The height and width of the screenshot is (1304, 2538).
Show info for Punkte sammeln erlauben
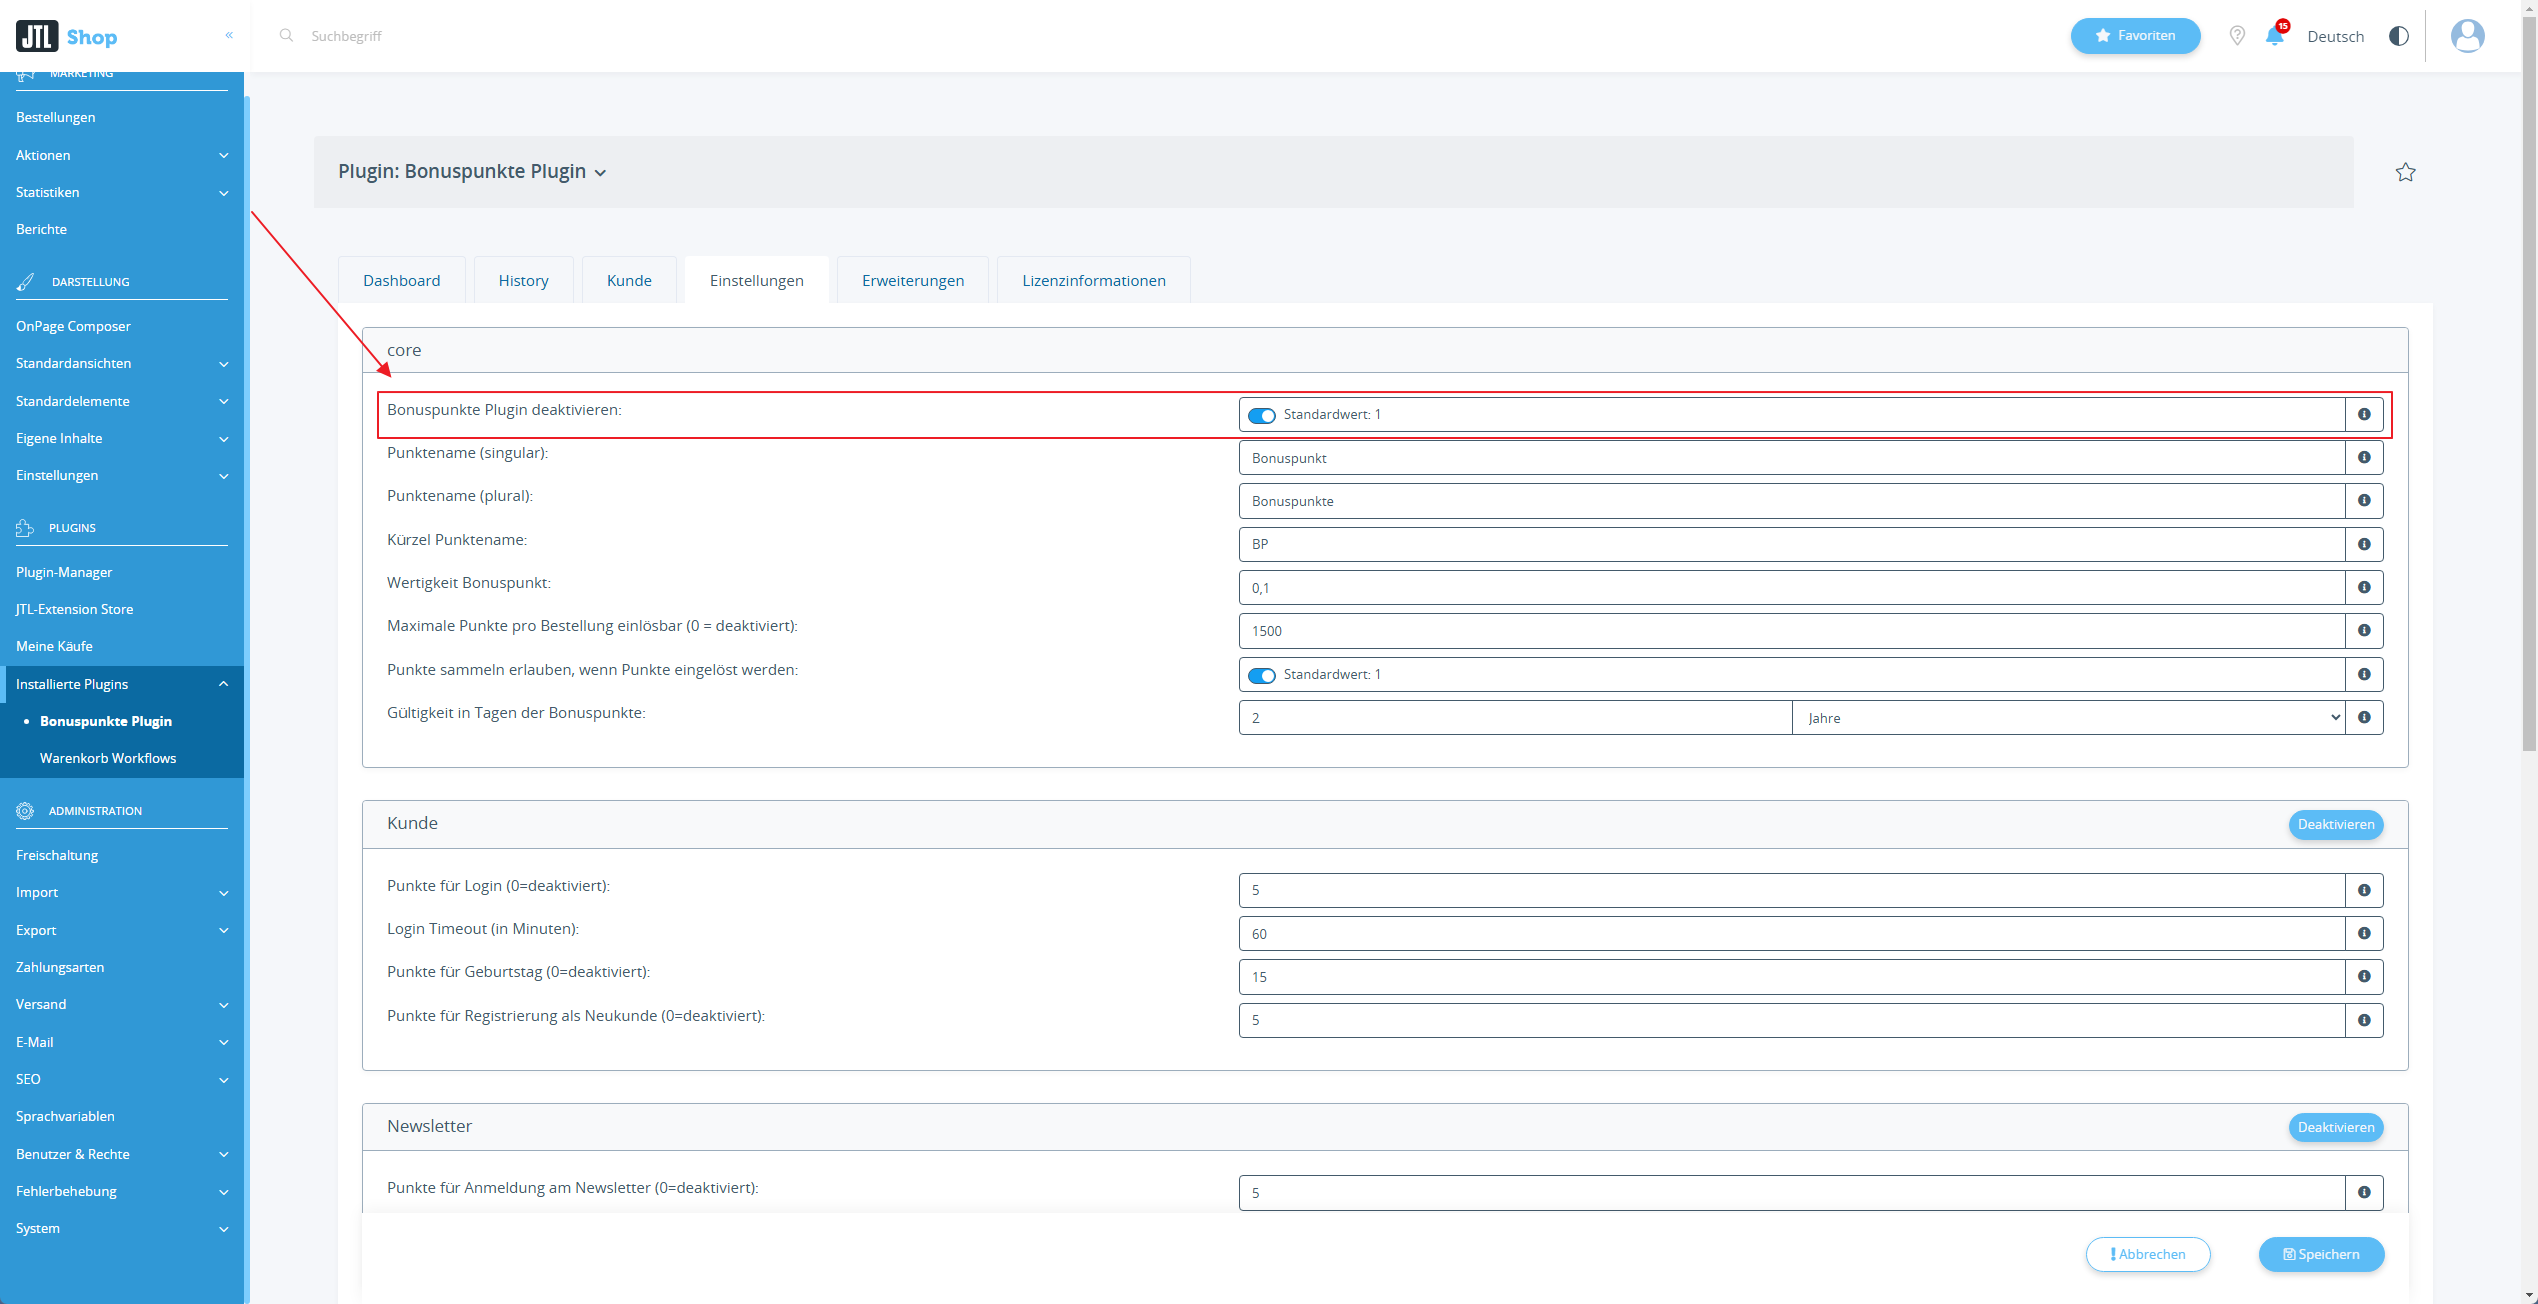2364,674
